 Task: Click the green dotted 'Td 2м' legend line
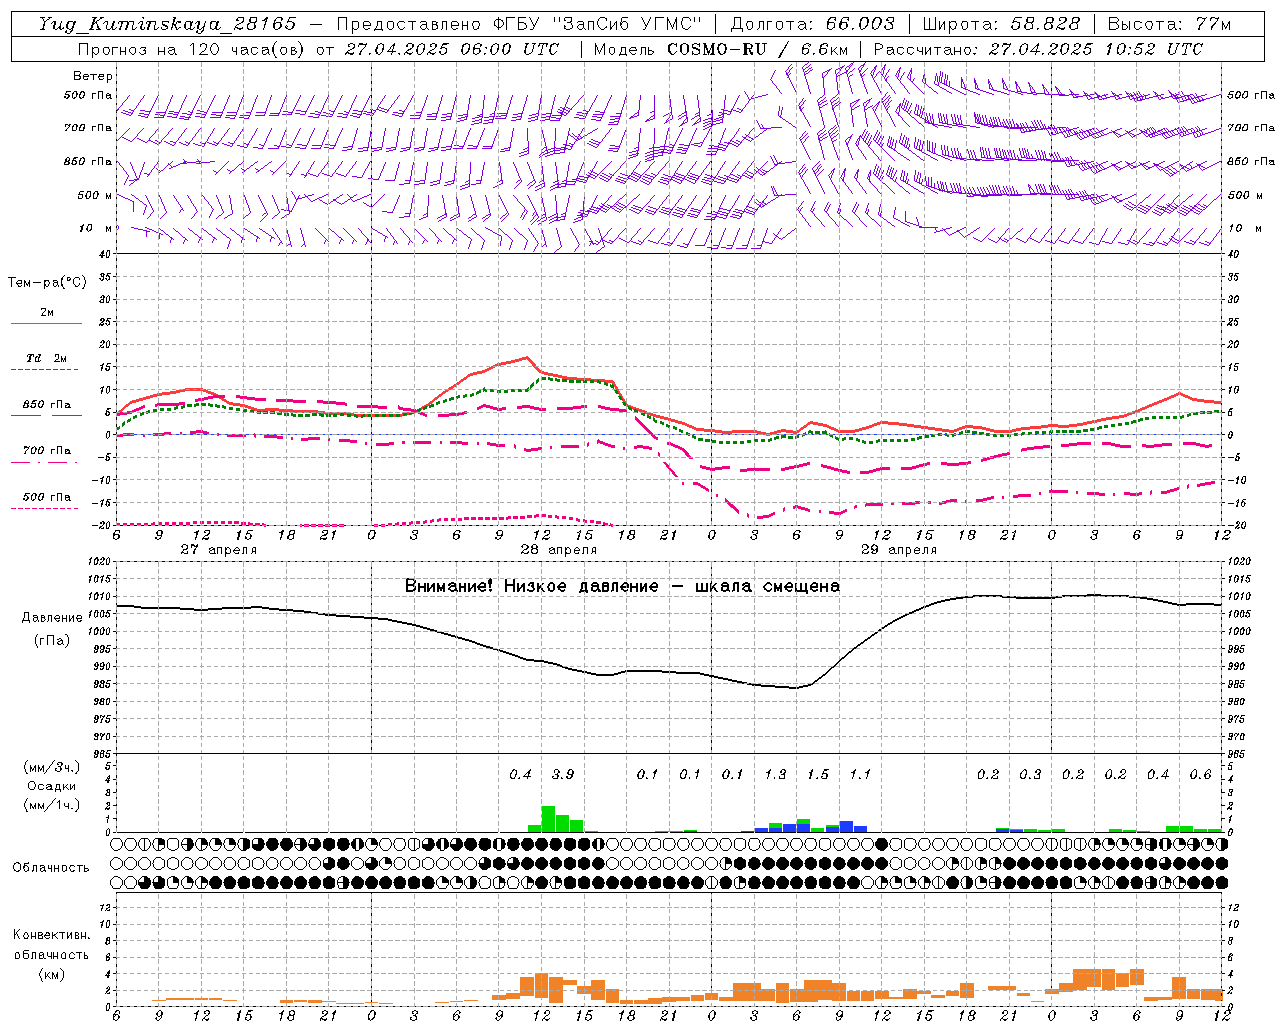click(x=44, y=370)
